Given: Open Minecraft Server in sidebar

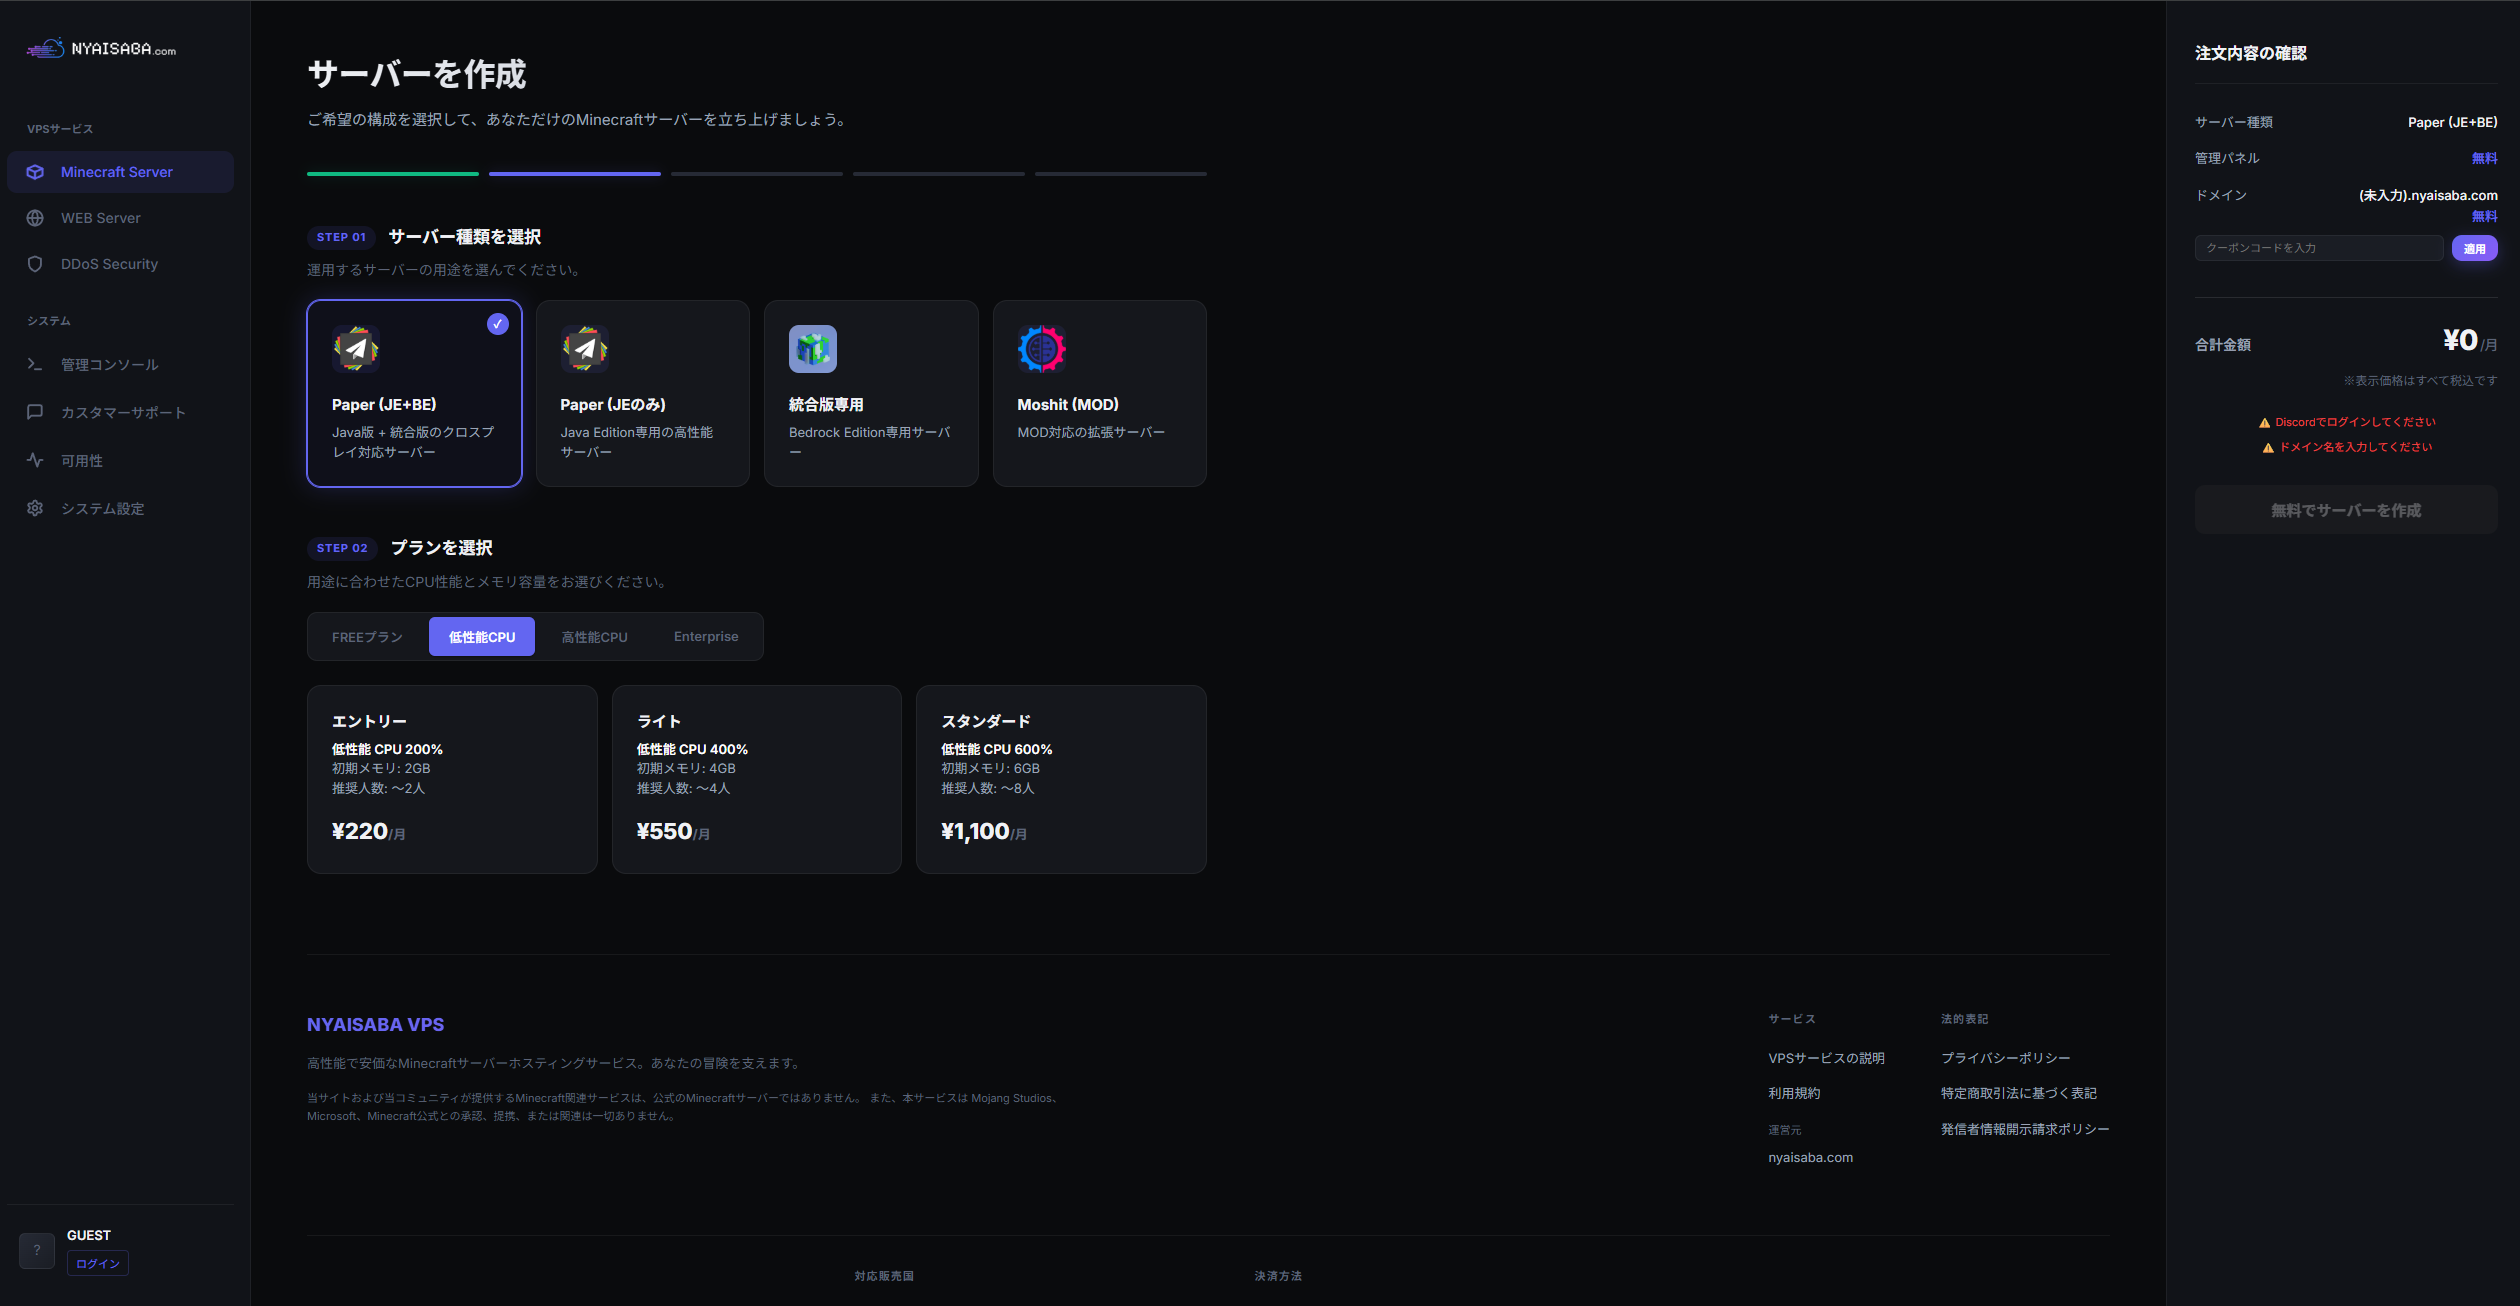Looking at the screenshot, I should (x=120, y=172).
